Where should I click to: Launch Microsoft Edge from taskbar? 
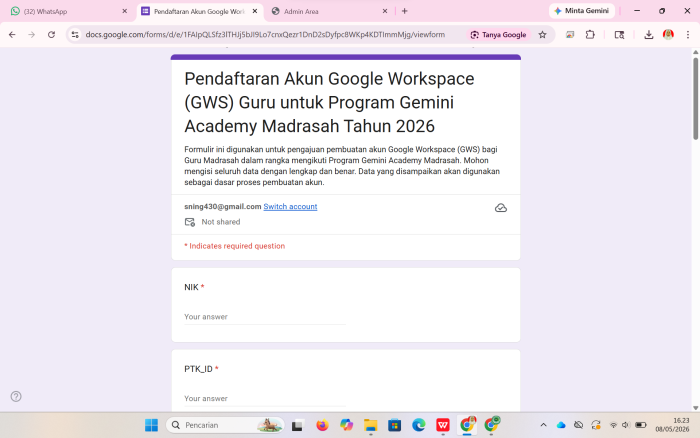click(418, 425)
